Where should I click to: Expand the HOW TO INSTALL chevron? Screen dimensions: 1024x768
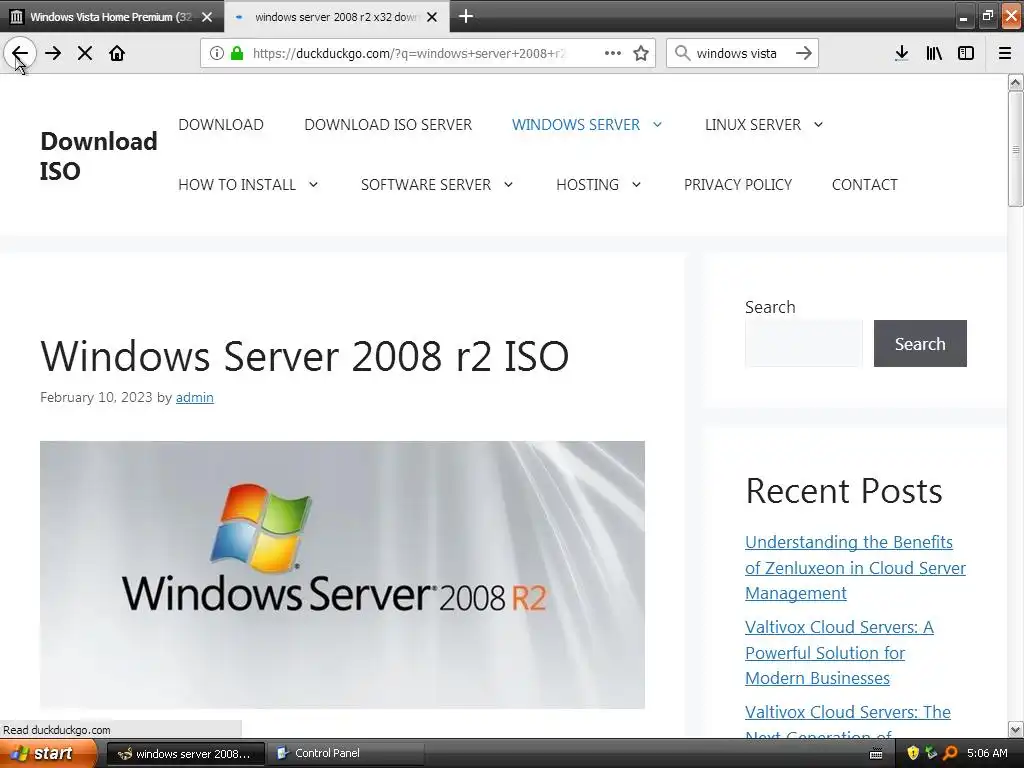[x=313, y=185]
